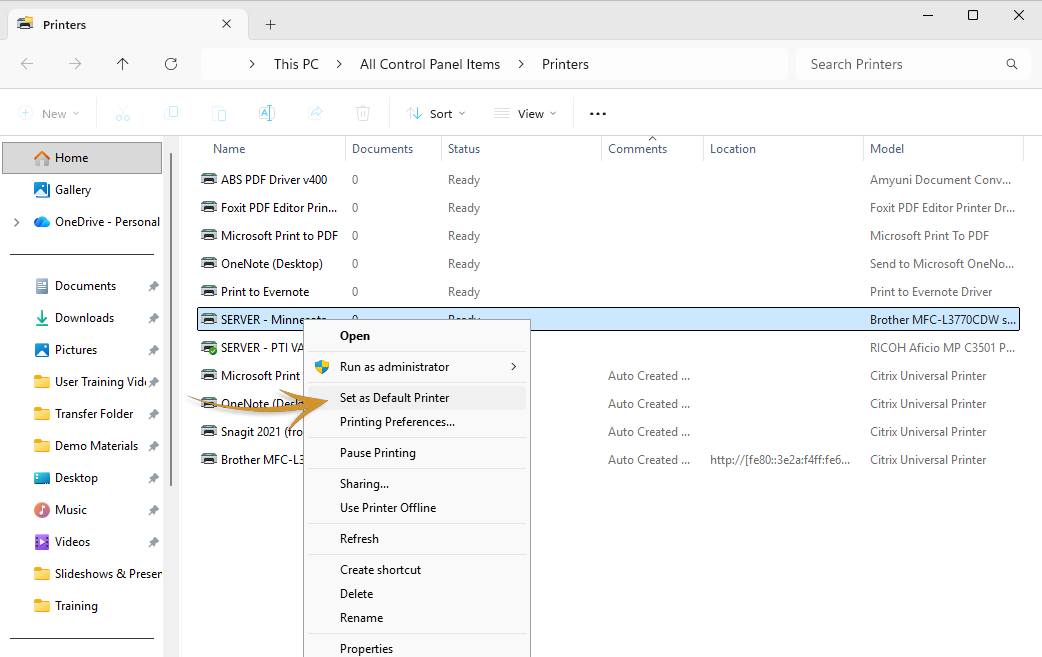Image resolution: width=1042 pixels, height=657 pixels.
Task: Click the Foxit PDF Editor printer icon
Action: coord(209,207)
